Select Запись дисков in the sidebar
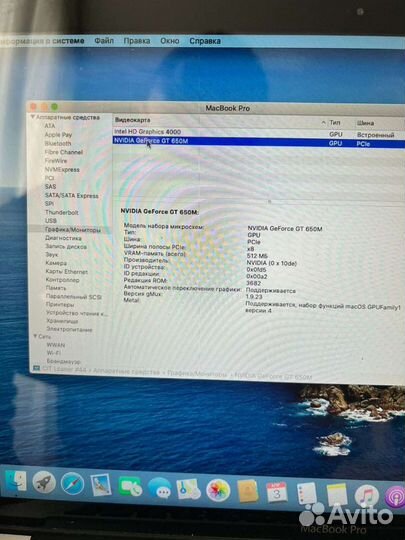This screenshot has width=405, height=540. pos(66,246)
